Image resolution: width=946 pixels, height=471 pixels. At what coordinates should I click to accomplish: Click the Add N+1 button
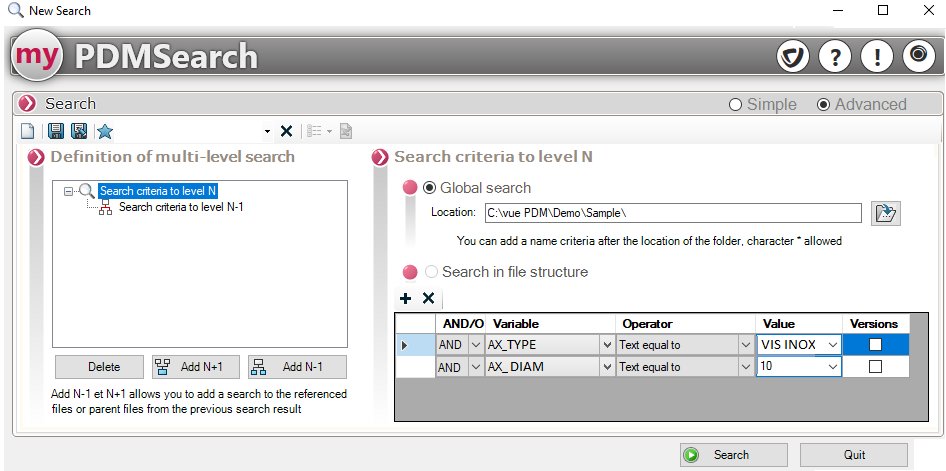195,367
